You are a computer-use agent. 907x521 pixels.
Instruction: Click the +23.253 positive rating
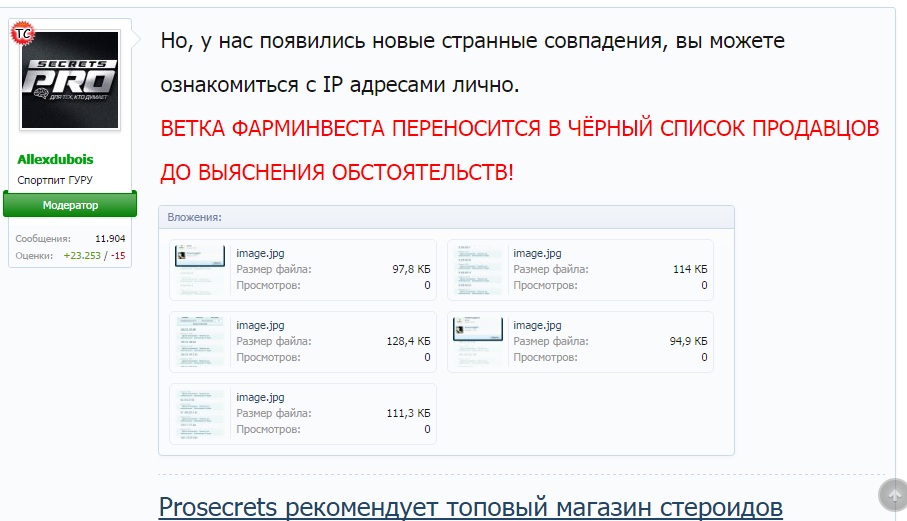[x=82, y=255]
